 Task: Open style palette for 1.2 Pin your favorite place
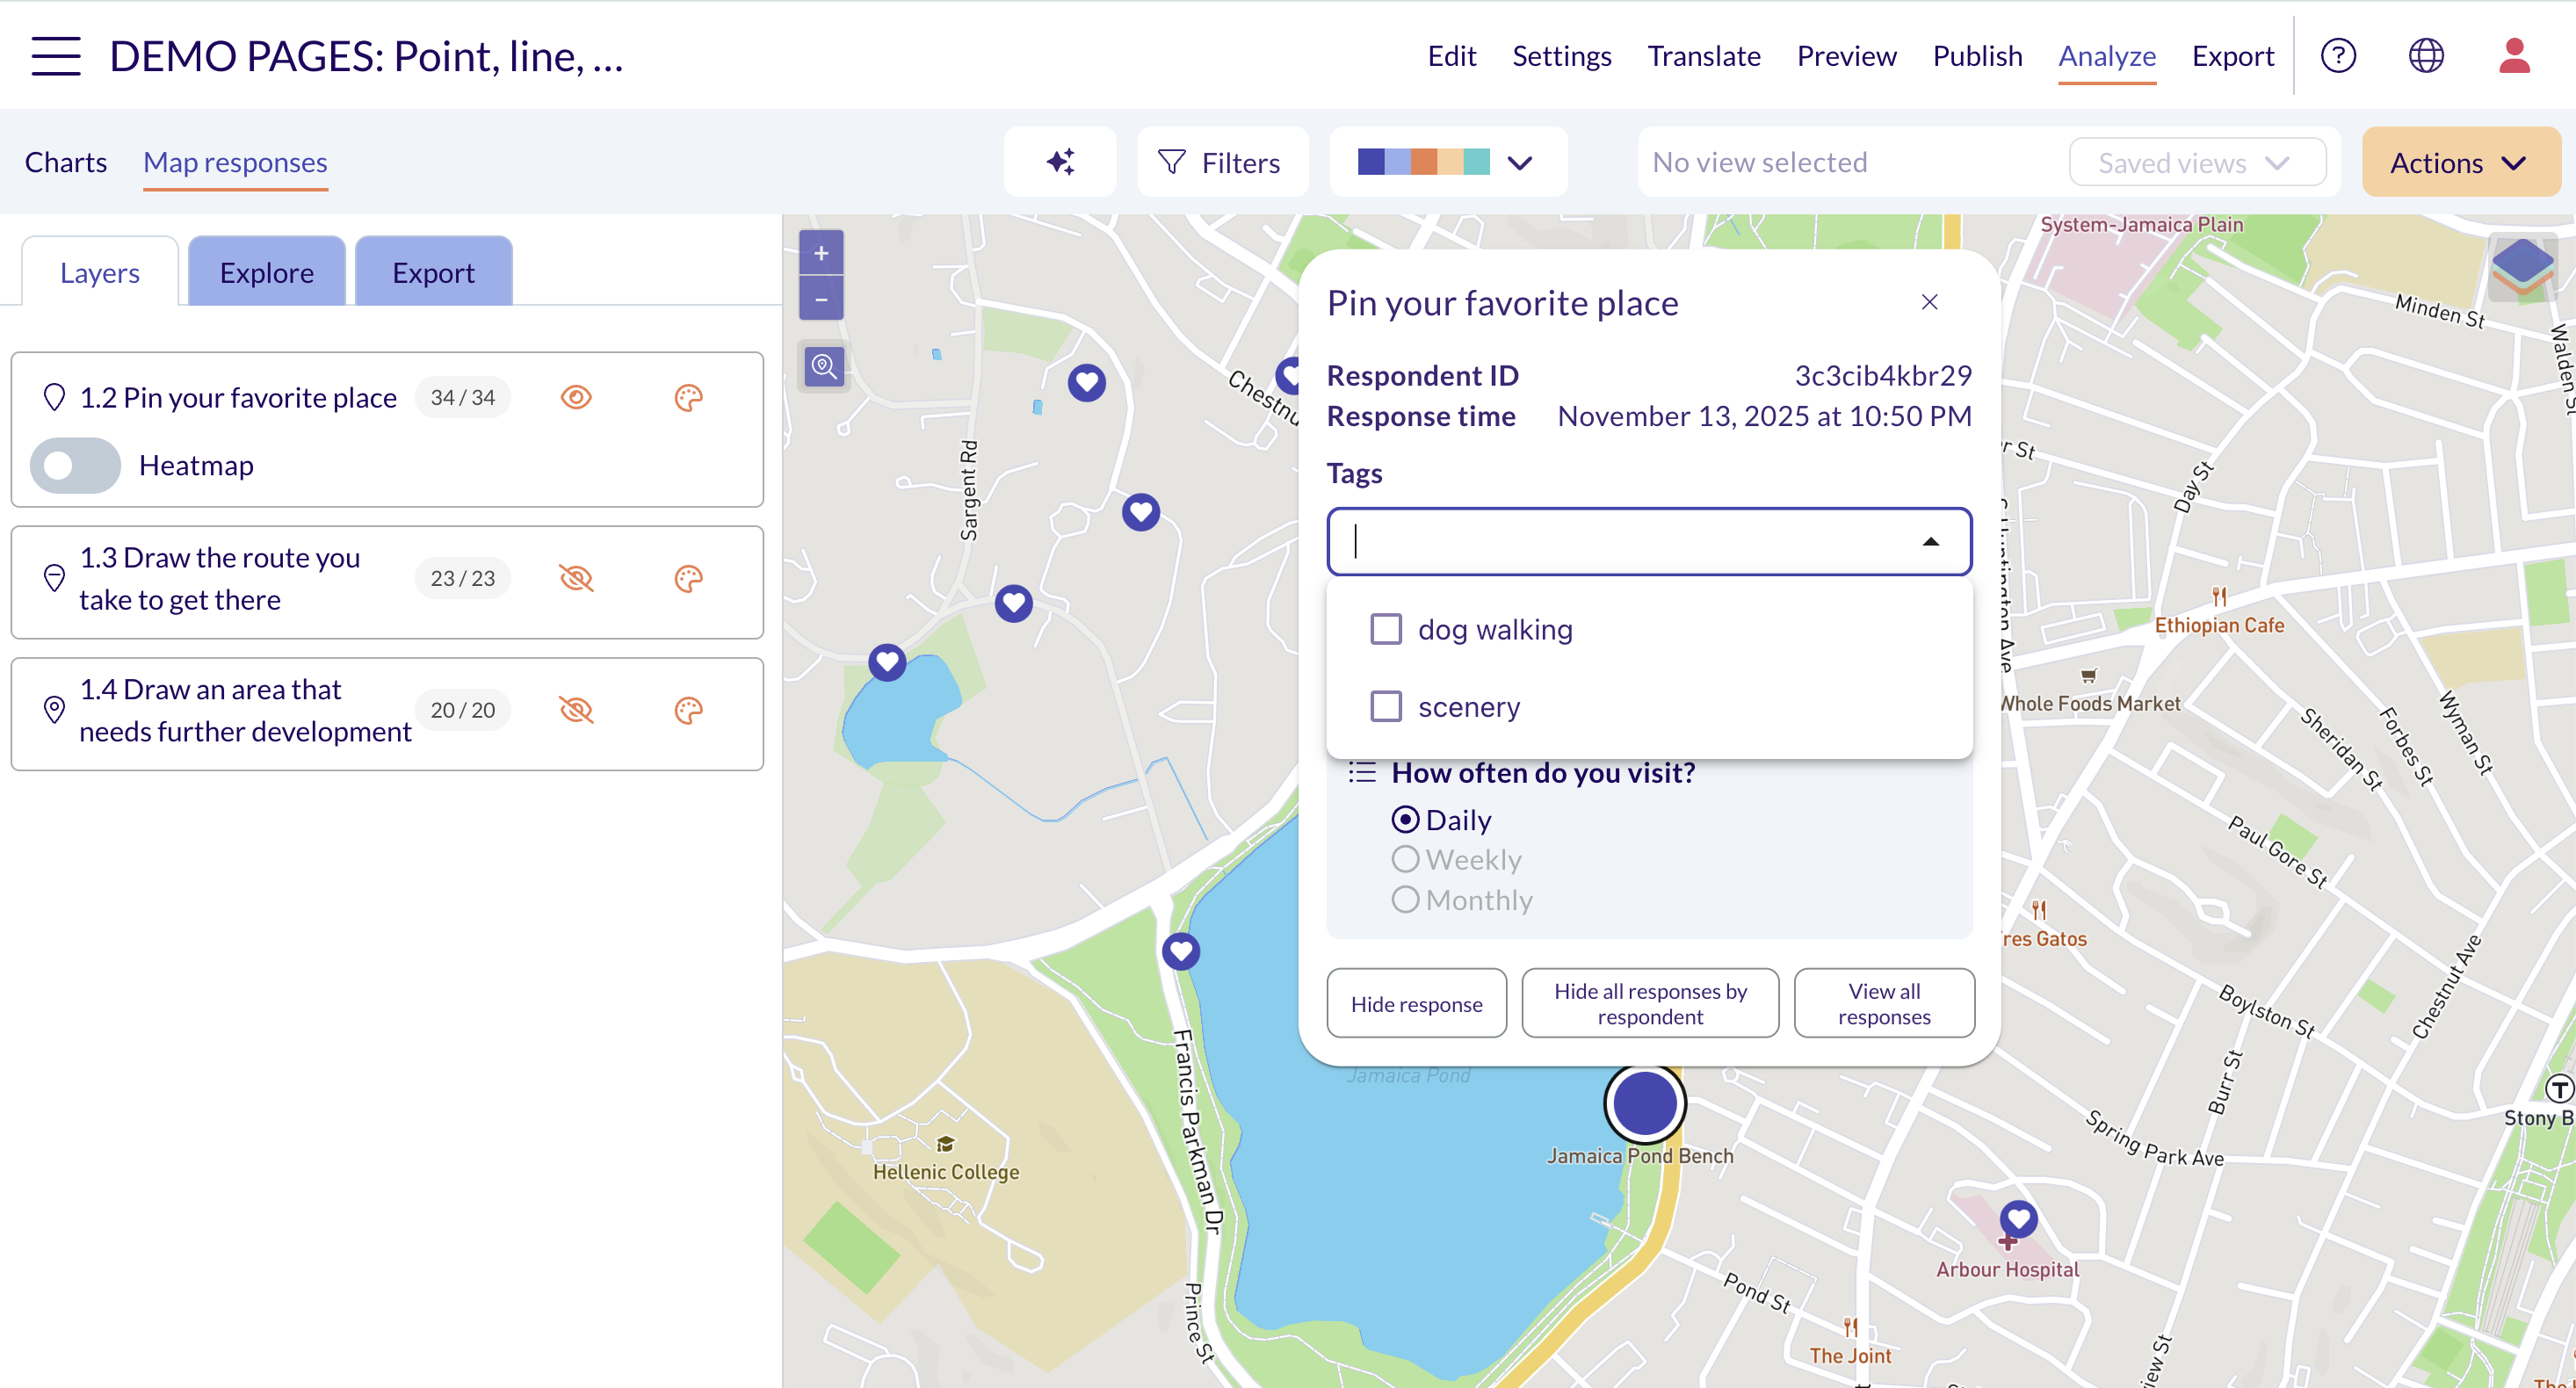[x=688, y=398]
